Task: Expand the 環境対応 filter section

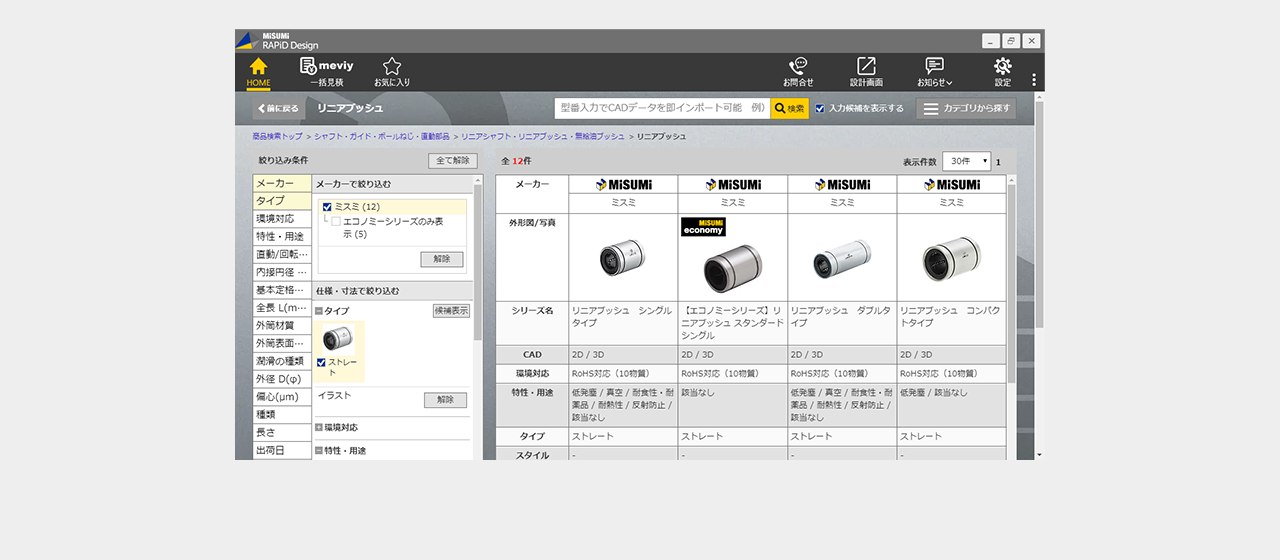Action: point(319,427)
